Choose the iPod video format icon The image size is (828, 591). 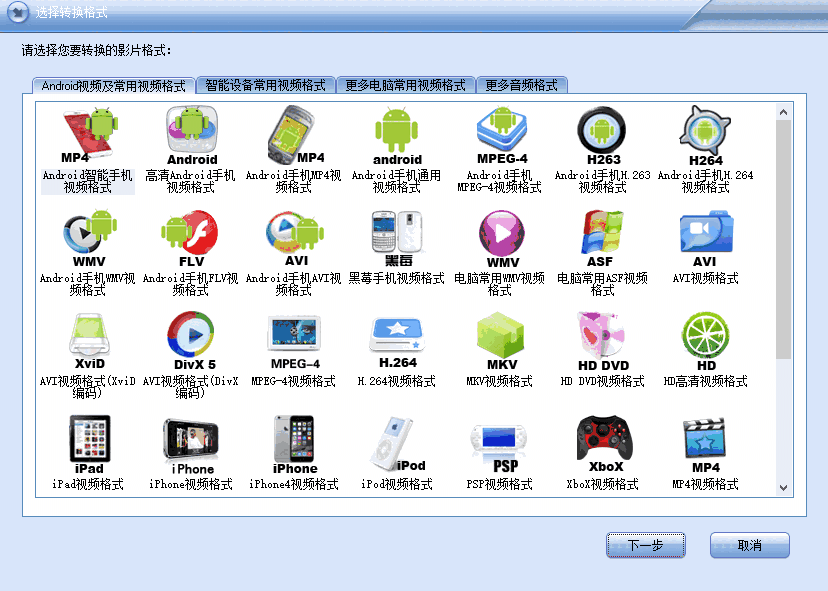(397, 442)
